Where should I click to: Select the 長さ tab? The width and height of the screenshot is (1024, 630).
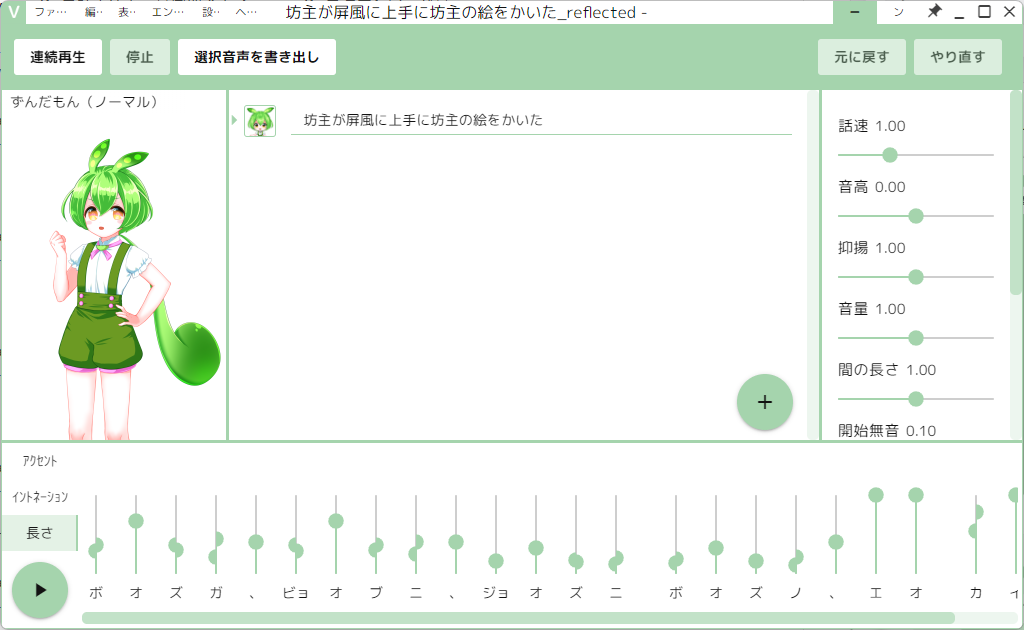pos(39,533)
